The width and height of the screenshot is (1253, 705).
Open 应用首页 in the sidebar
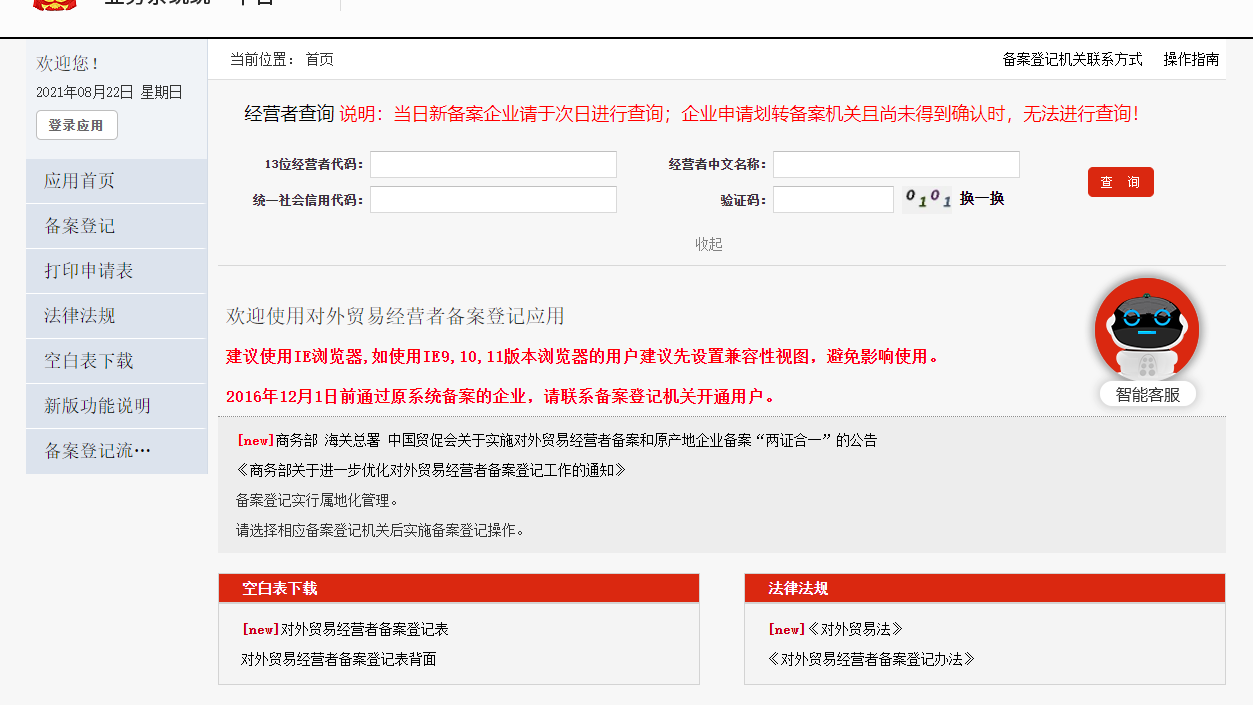point(80,181)
